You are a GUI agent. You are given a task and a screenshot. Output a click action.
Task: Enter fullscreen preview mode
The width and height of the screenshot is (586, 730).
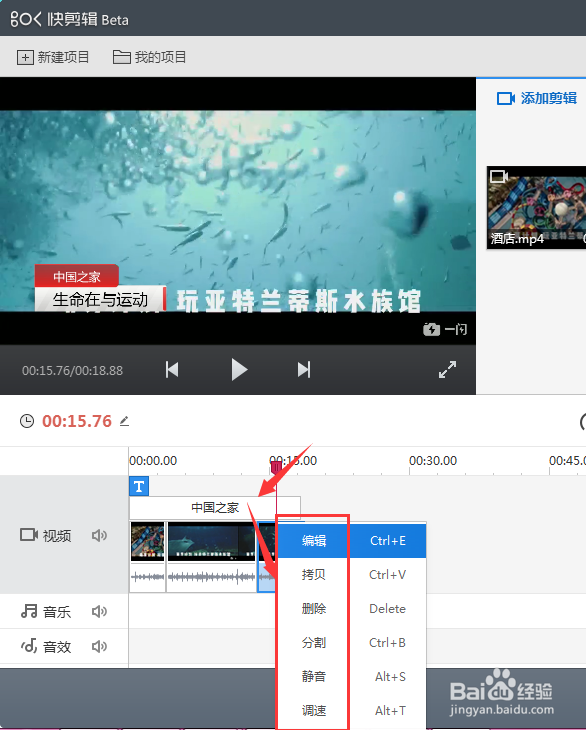click(447, 370)
